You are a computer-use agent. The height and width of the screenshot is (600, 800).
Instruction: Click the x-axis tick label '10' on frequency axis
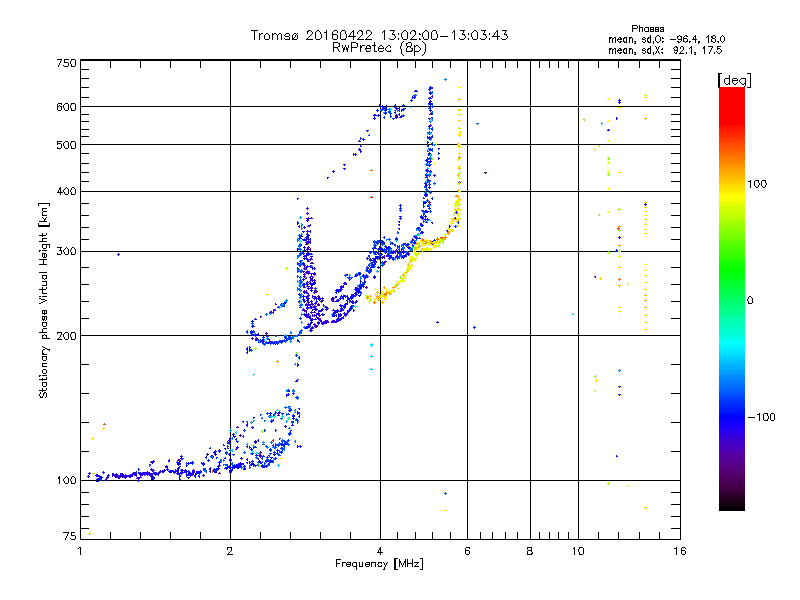coord(578,551)
